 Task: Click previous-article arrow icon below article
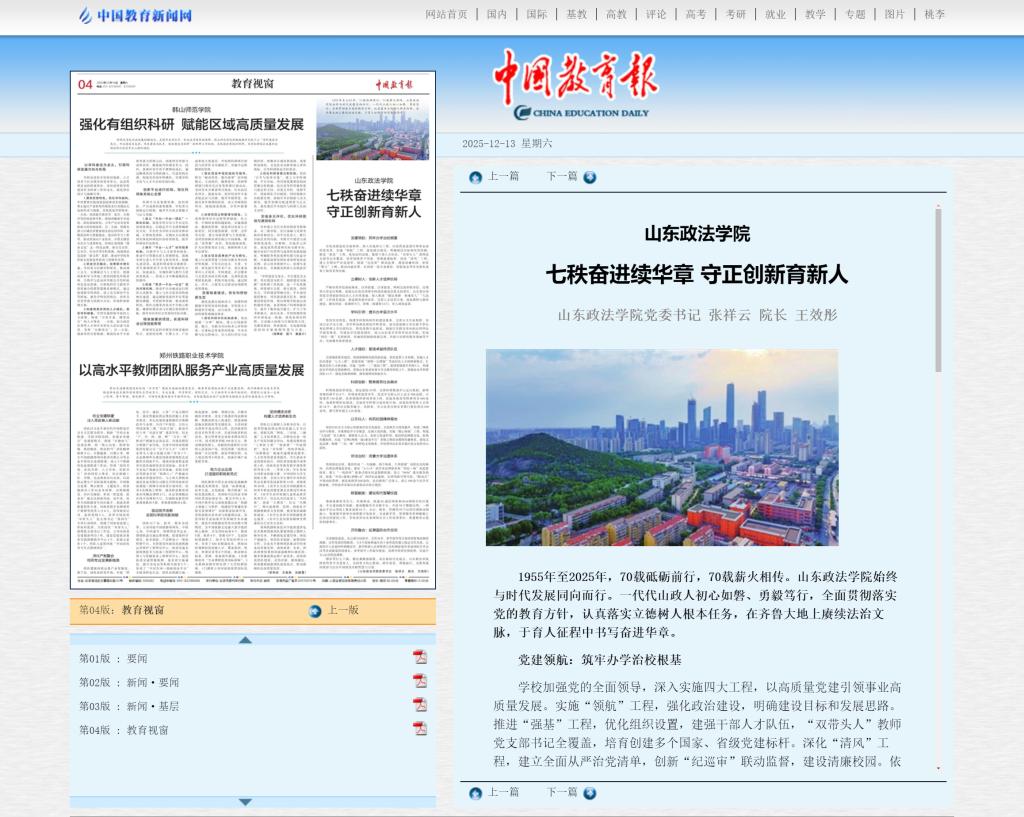pos(475,793)
